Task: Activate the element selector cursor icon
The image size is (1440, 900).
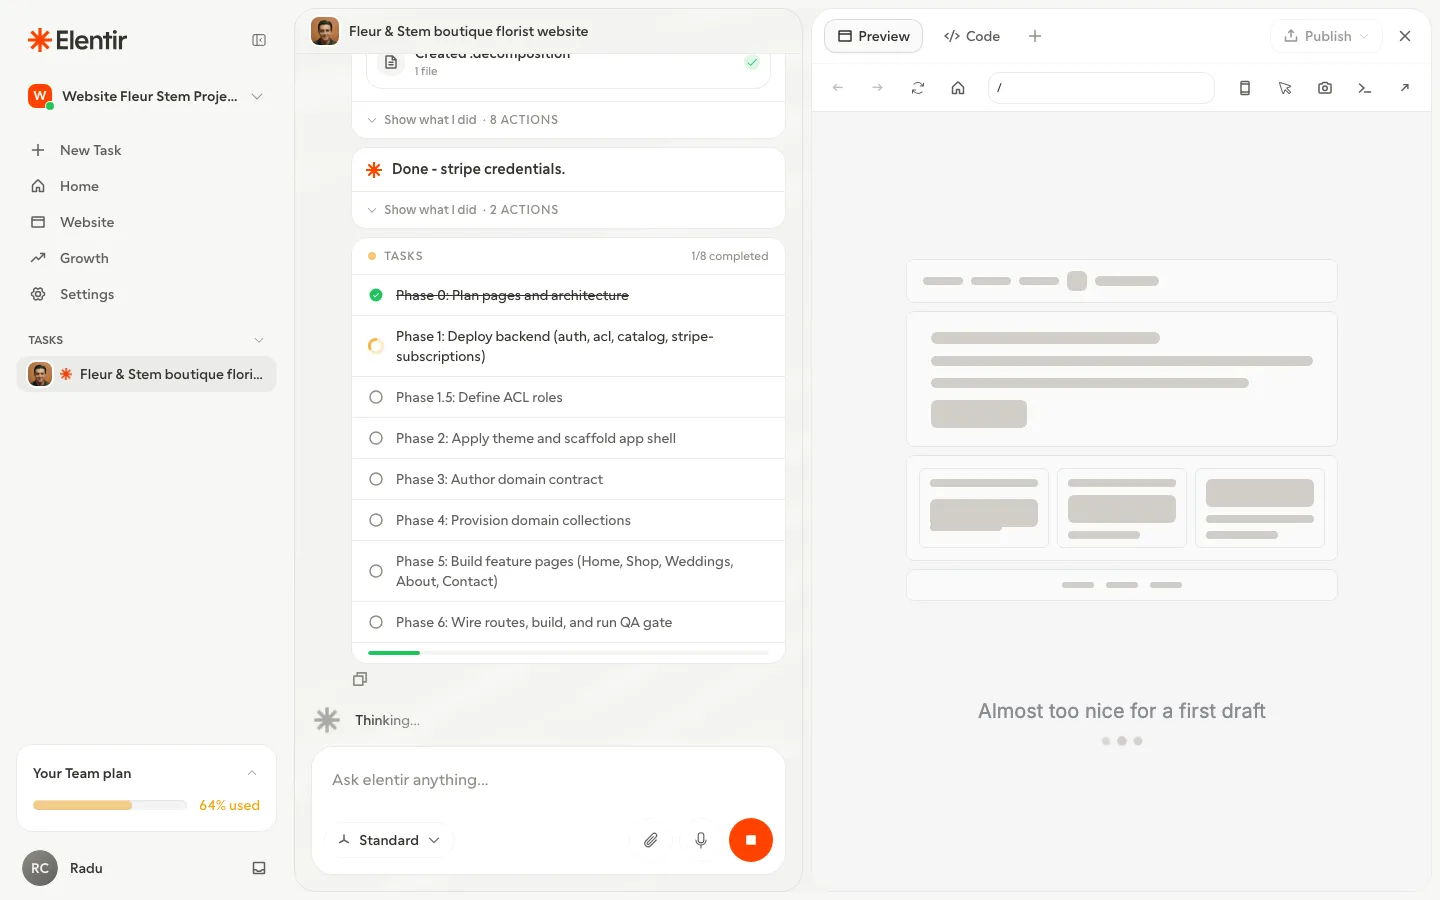Action: pos(1285,88)
